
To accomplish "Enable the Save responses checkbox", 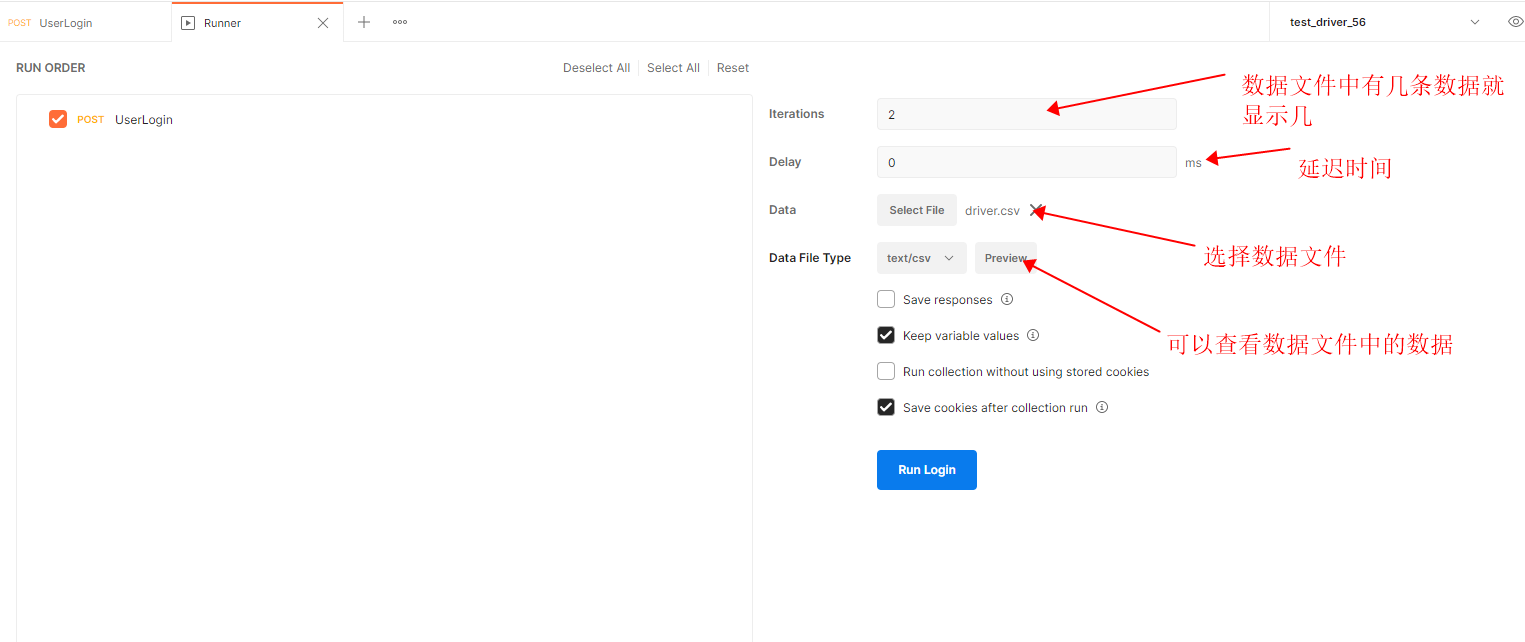I will click(886, 299).
